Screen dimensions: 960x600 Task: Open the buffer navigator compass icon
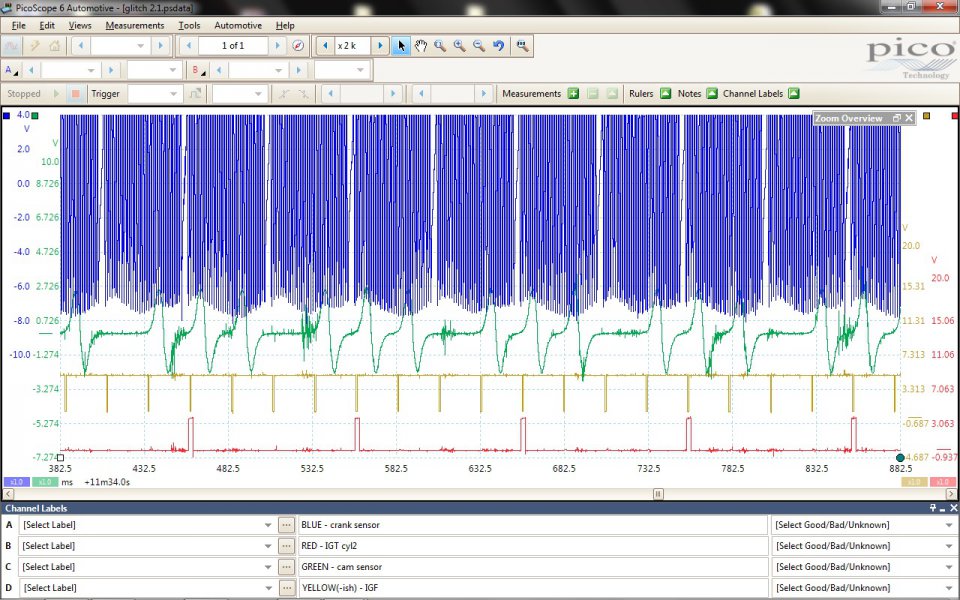pyautogui.click(x=298, y=46)
